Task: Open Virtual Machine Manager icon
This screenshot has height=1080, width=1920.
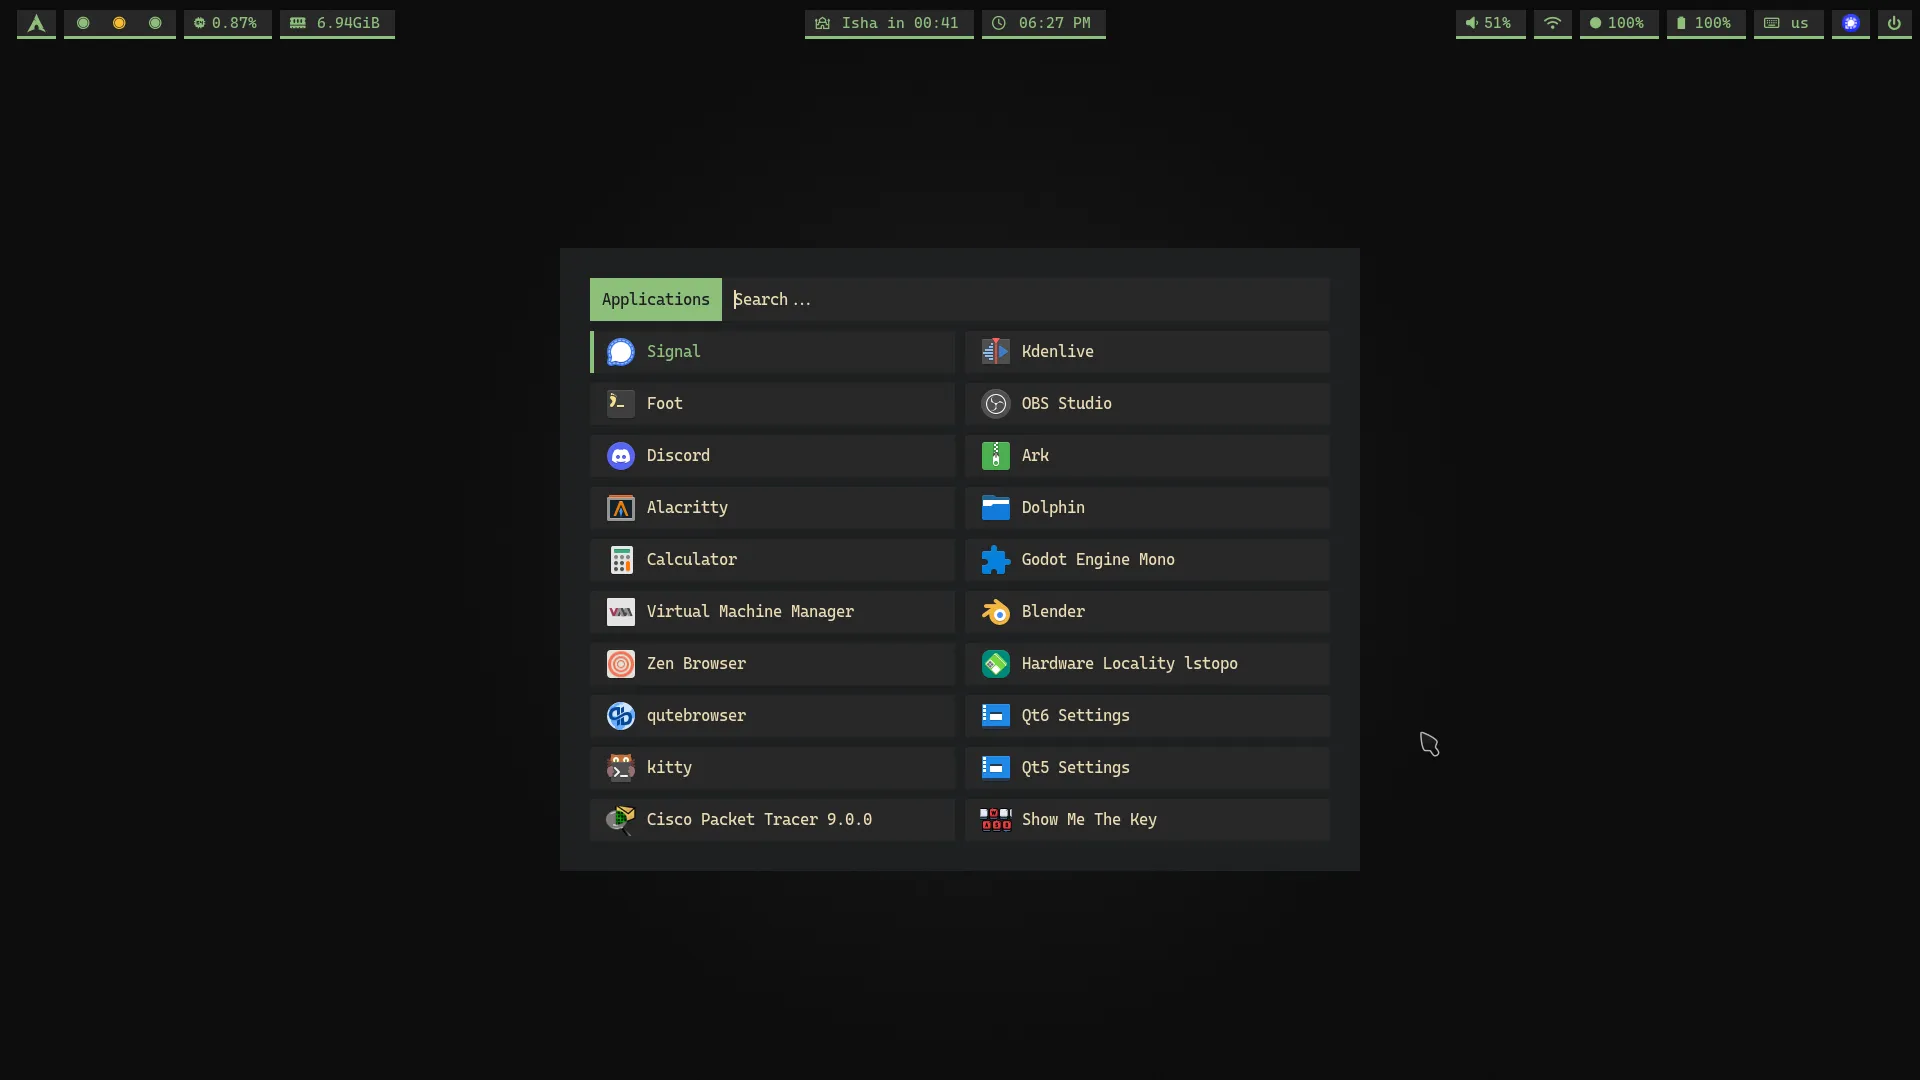Action: click(621, 612)
